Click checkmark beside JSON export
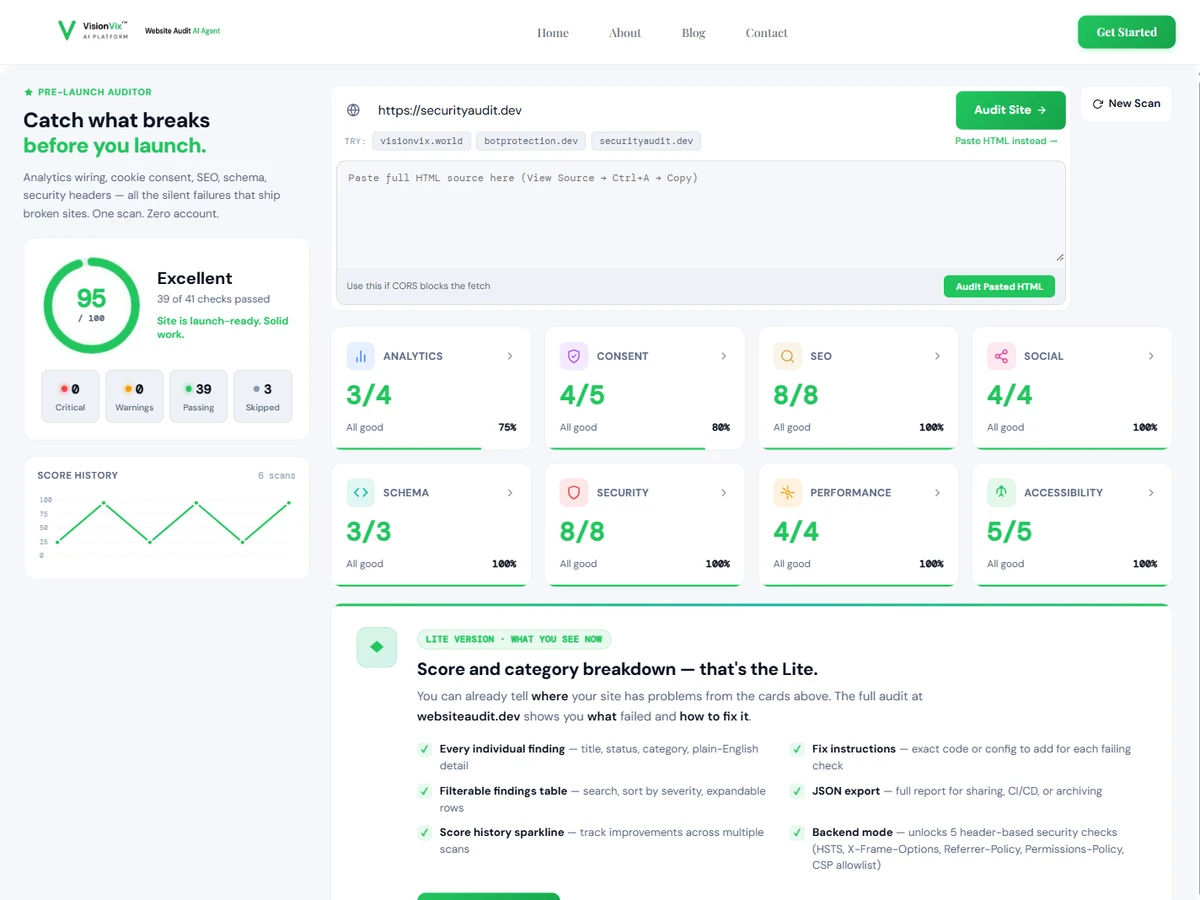 click(797, 791)
